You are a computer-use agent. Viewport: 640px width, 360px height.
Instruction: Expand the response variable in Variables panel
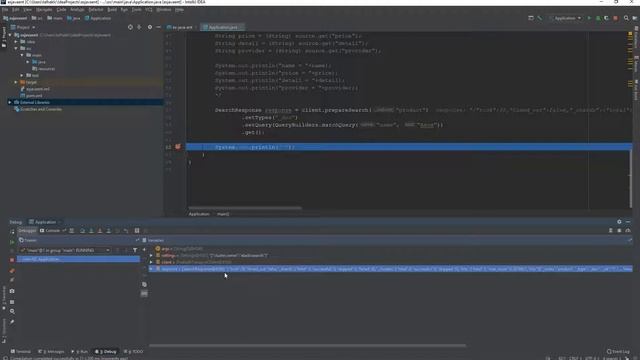[151, 269]
